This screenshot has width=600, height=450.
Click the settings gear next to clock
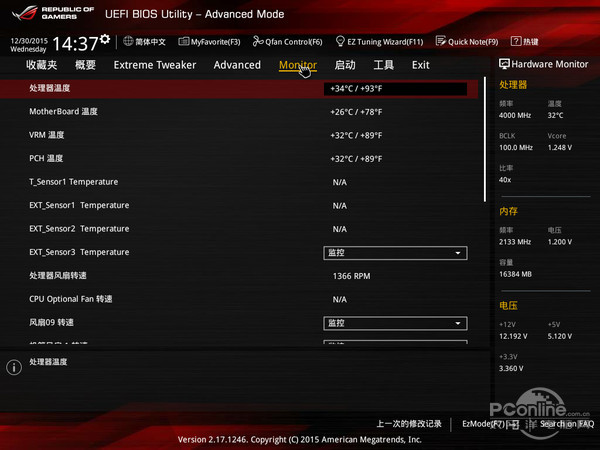click(105, 39)
